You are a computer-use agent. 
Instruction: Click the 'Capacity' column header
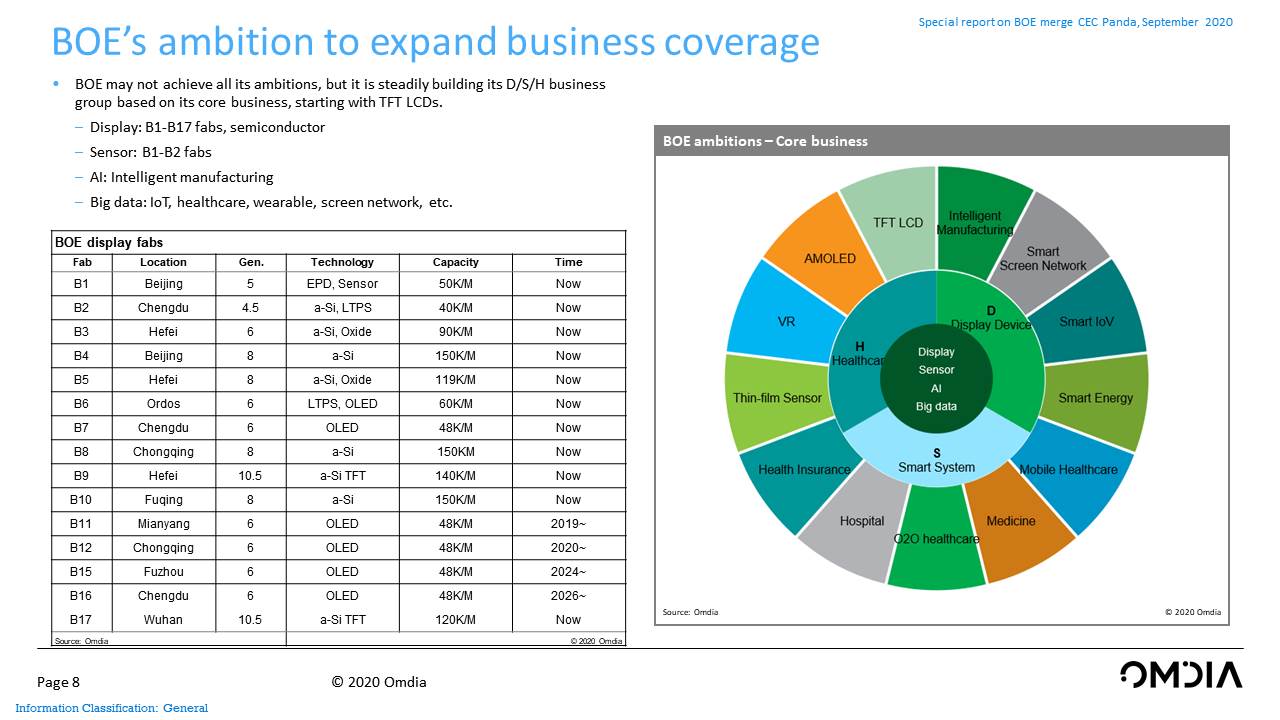[x=455, y=262]
